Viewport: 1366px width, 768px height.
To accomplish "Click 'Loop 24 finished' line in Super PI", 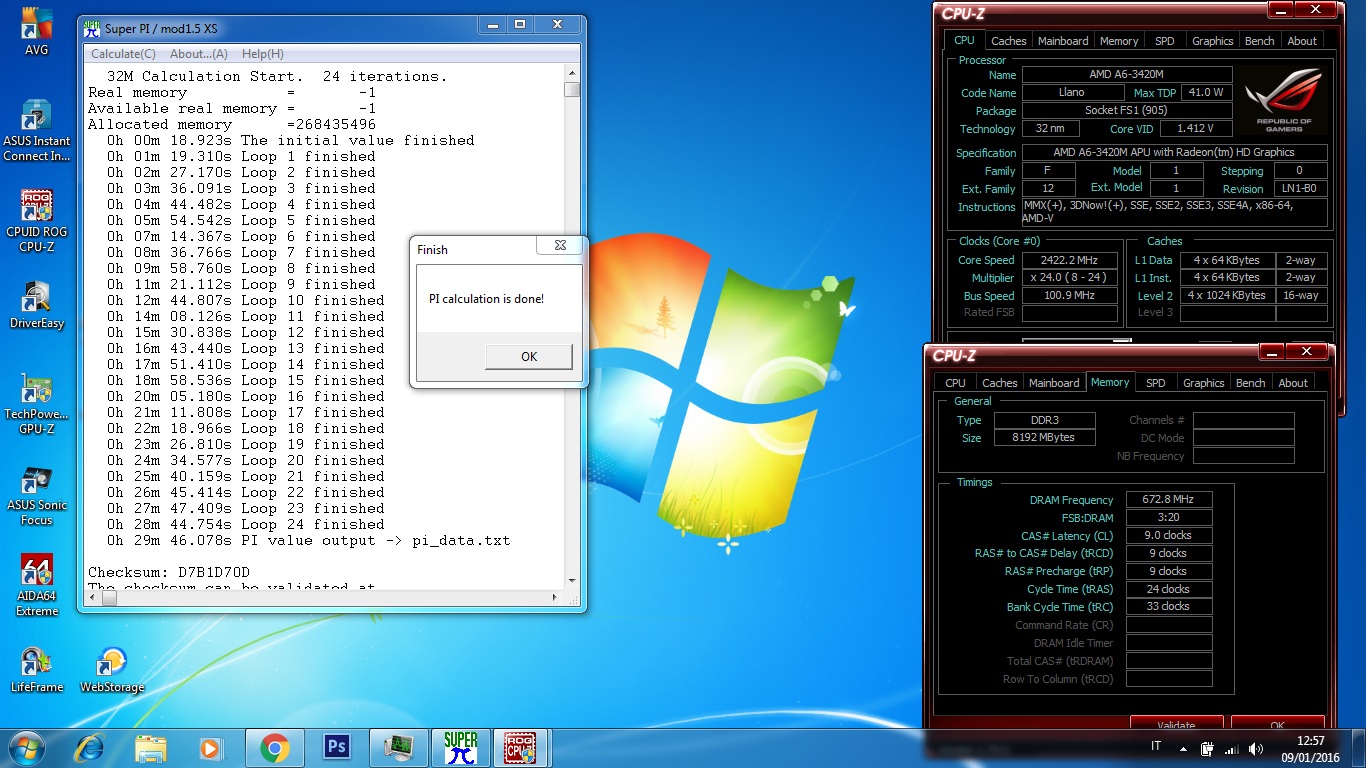I will tap(246, 524).
